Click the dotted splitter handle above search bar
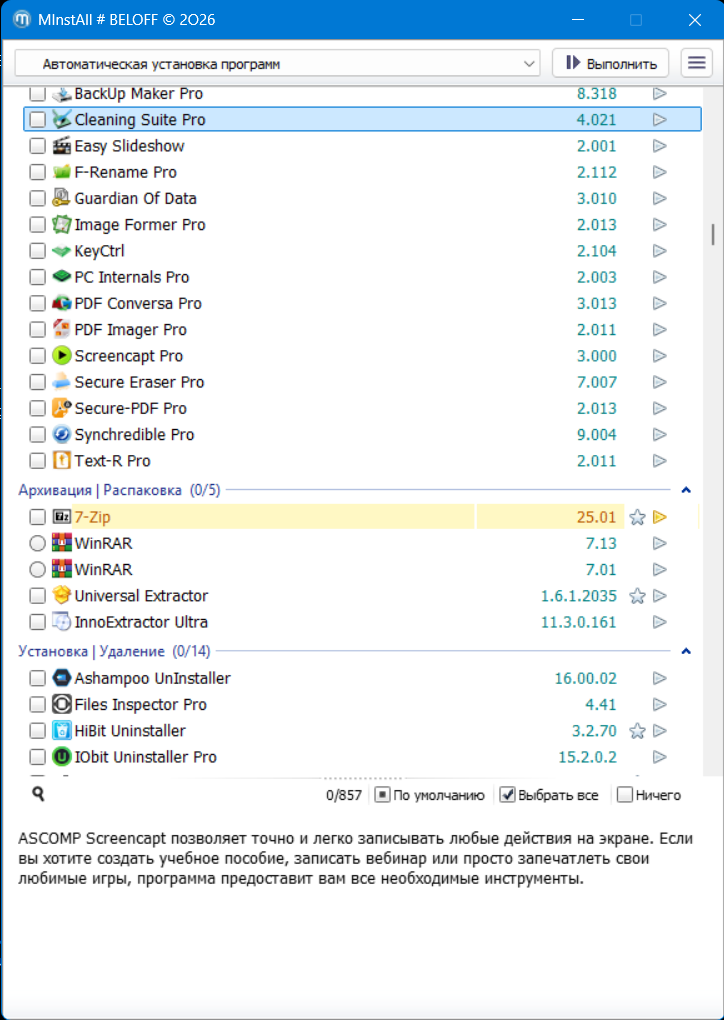 [x=362, y=778]
